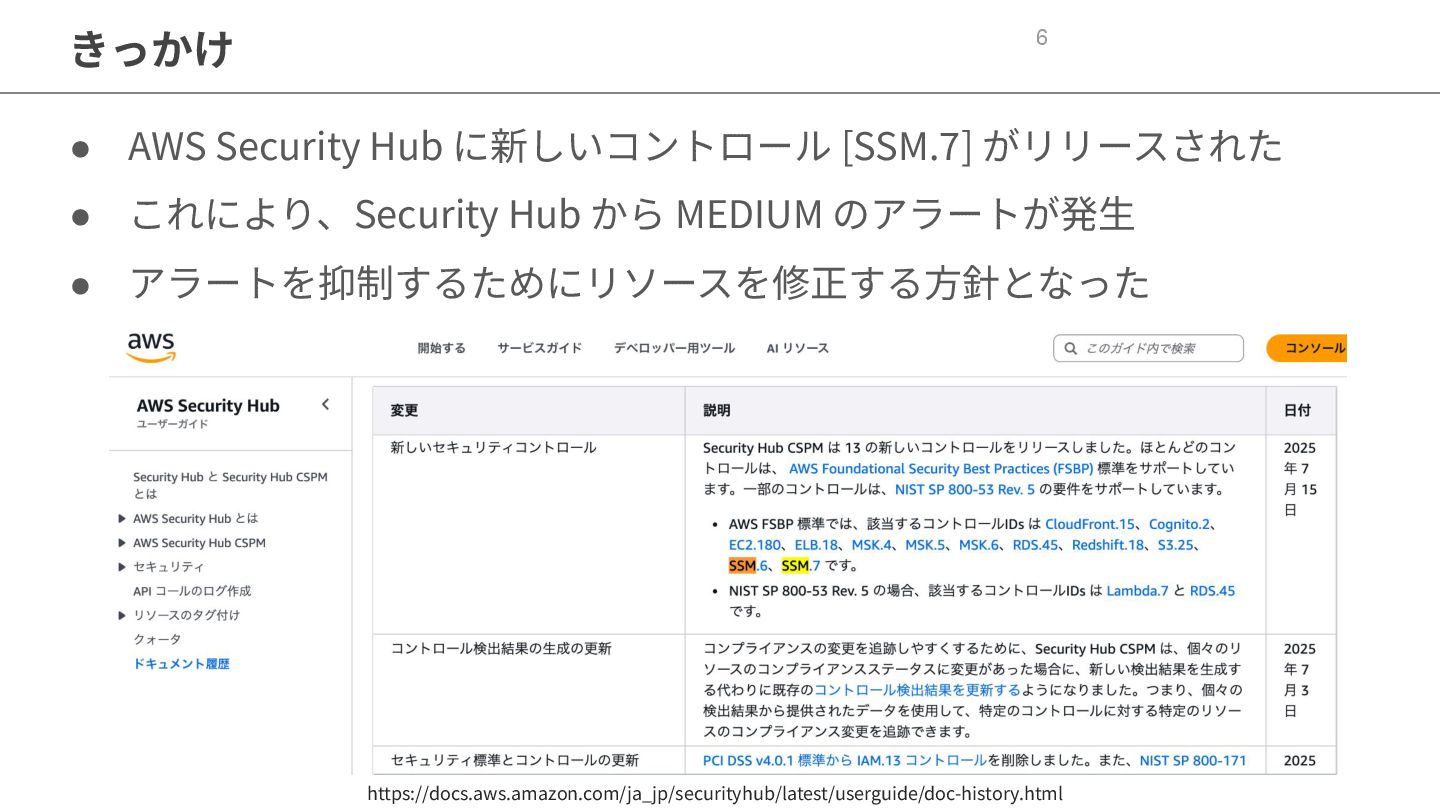
Task: Expand the 'セキュリティ' tree item
Action: coord(122,567)
